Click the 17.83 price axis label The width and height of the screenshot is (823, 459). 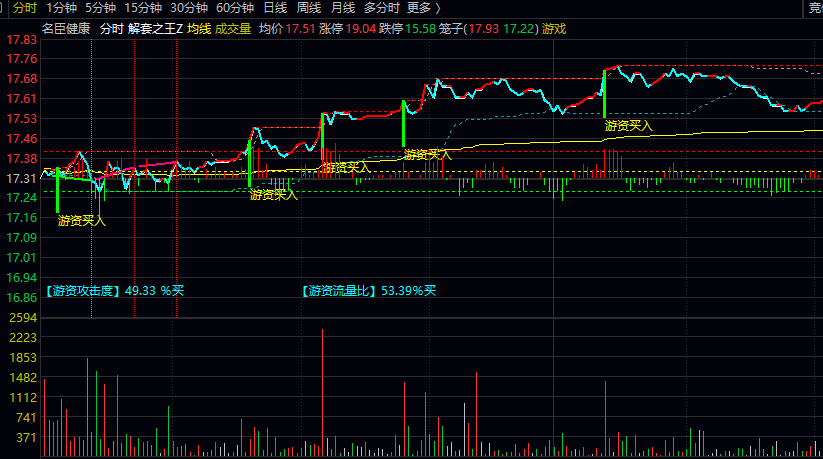click(22, 39)
